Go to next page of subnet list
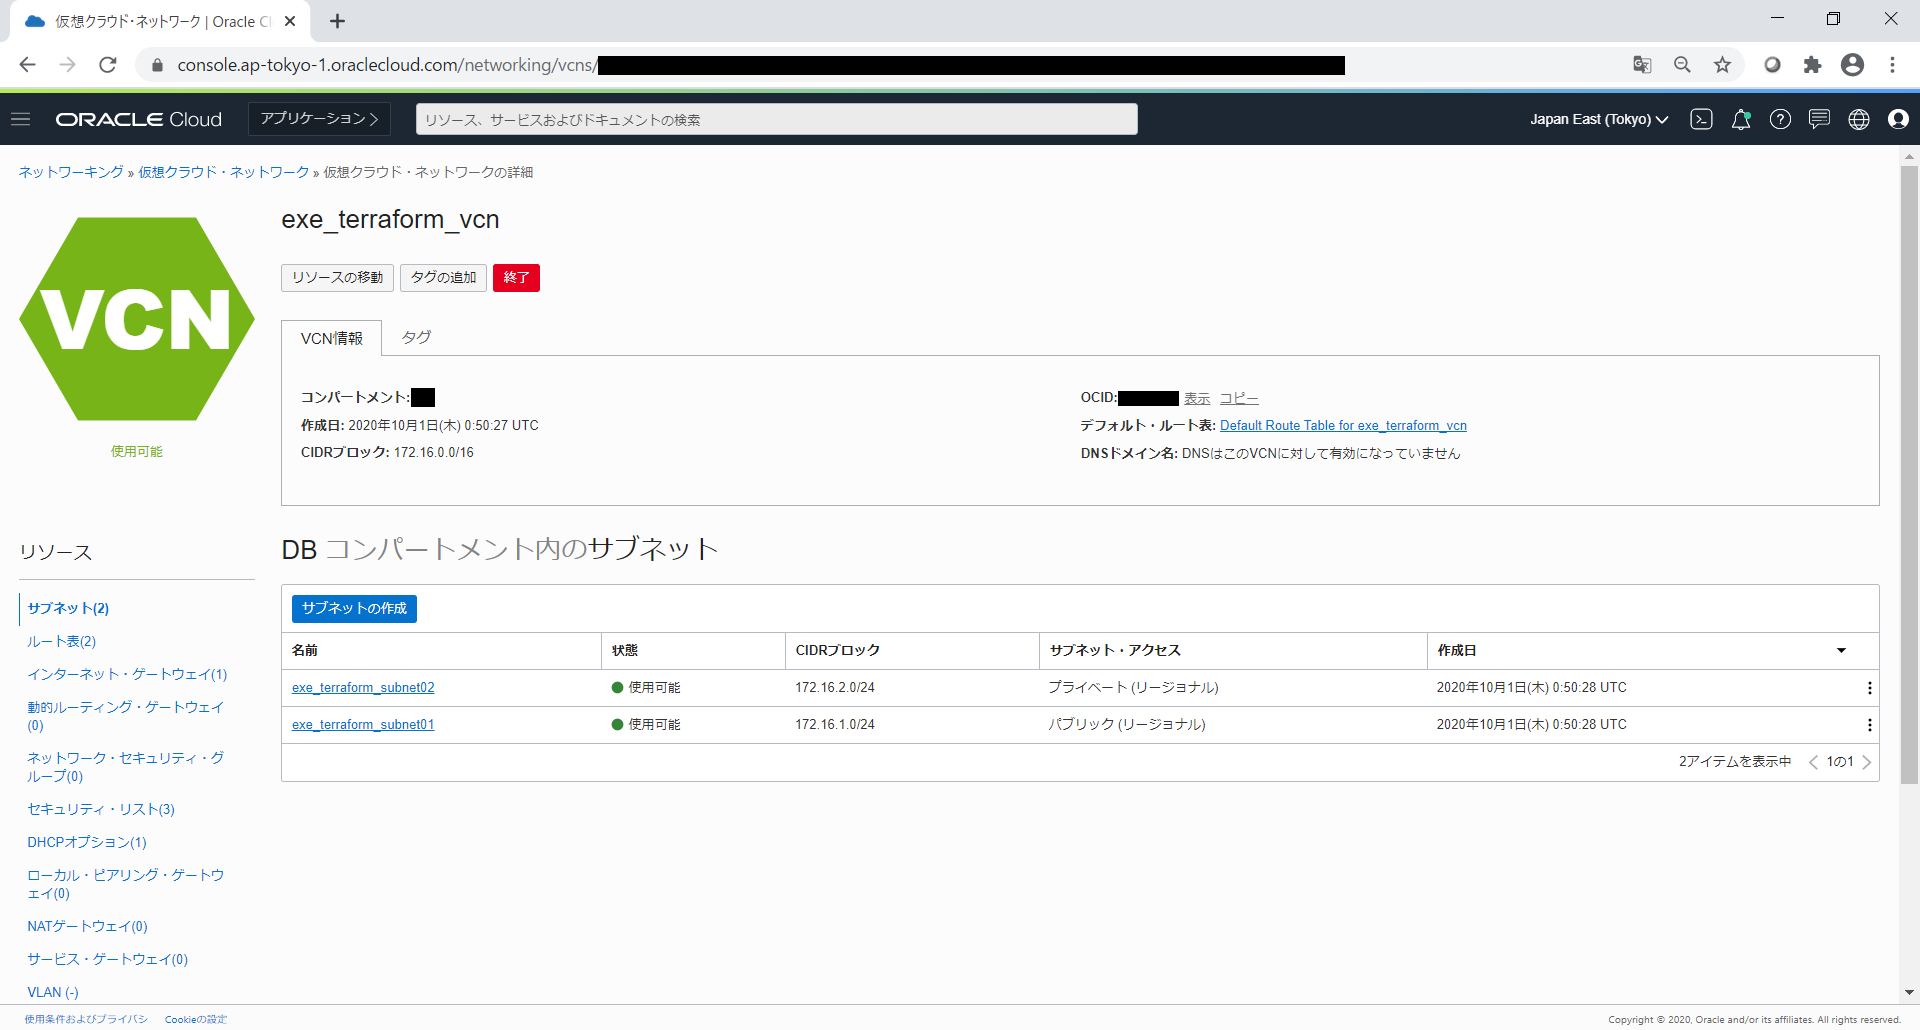Viewport: 1920px width, 1030px height. pyautogui.click(x=1866, y=762)
